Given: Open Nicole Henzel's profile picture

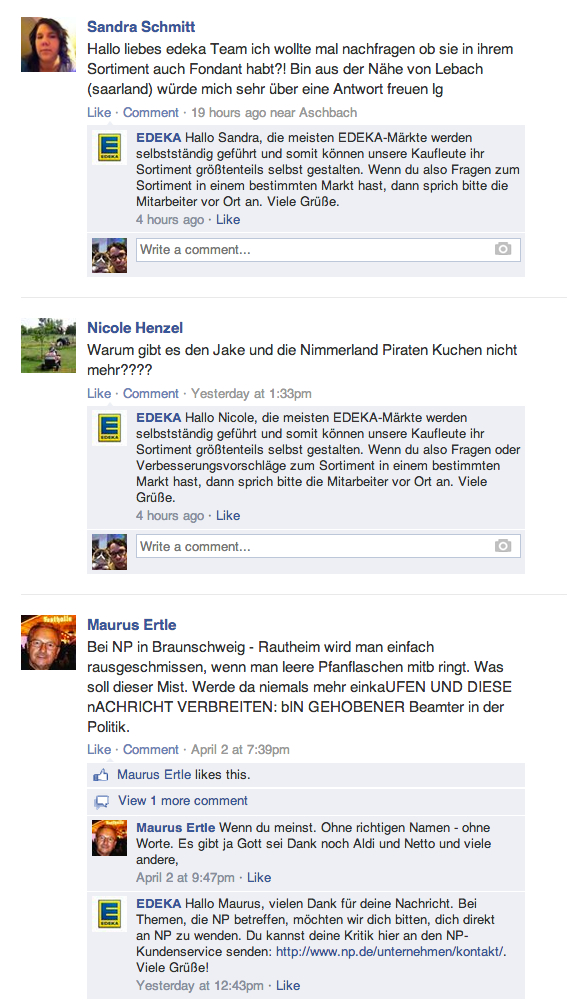Looking at the screenshot, I should pyautogui.click(x=48, y=345).
